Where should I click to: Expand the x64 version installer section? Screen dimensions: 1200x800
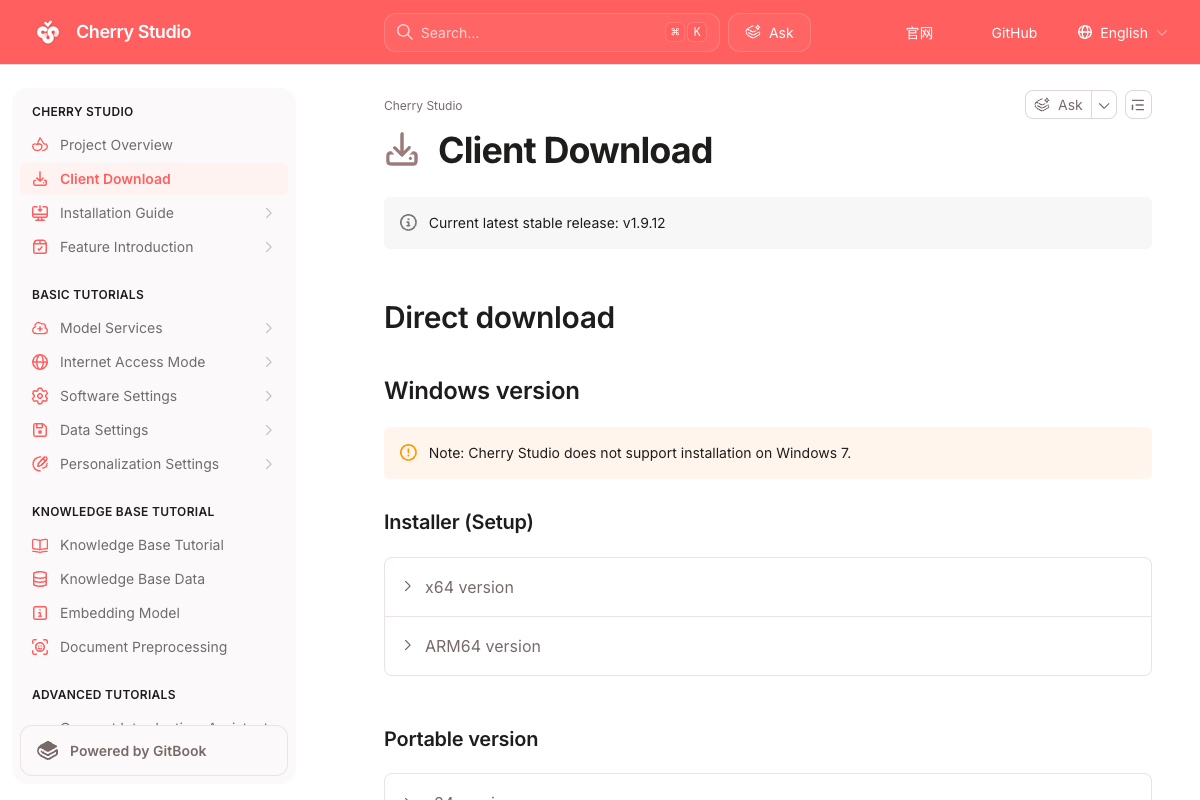coord(768,587)
